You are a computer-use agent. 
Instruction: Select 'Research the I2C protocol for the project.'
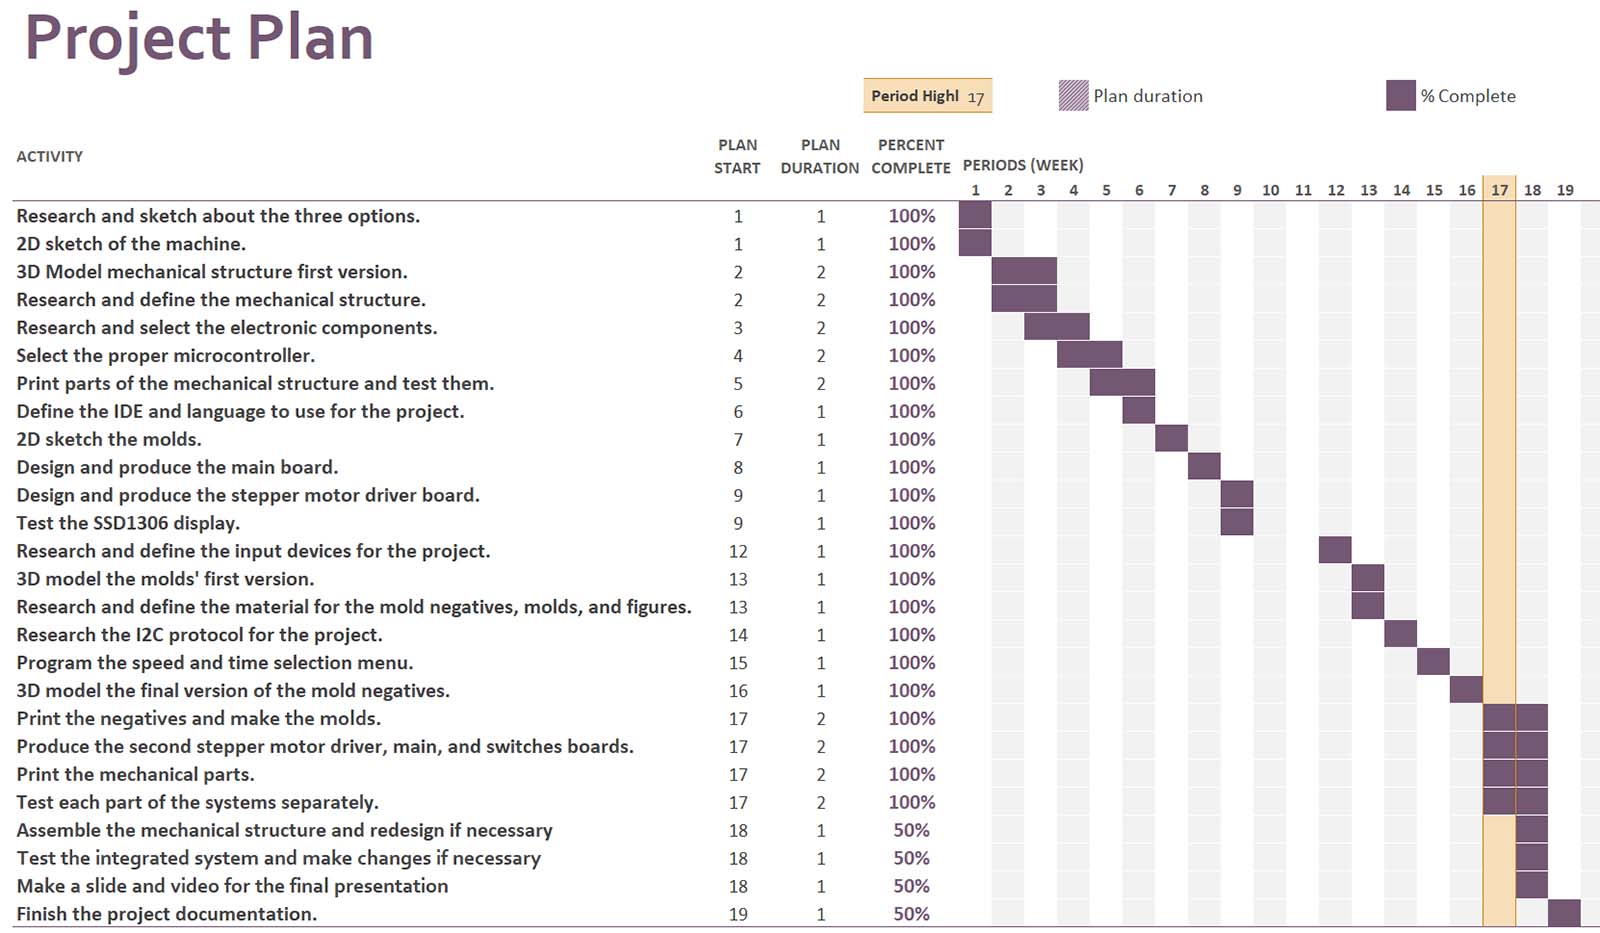[x=199, y=636]
